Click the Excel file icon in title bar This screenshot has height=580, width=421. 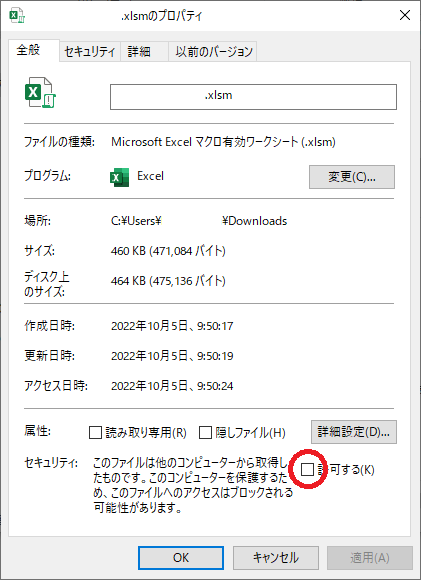(x=17, y=16)
